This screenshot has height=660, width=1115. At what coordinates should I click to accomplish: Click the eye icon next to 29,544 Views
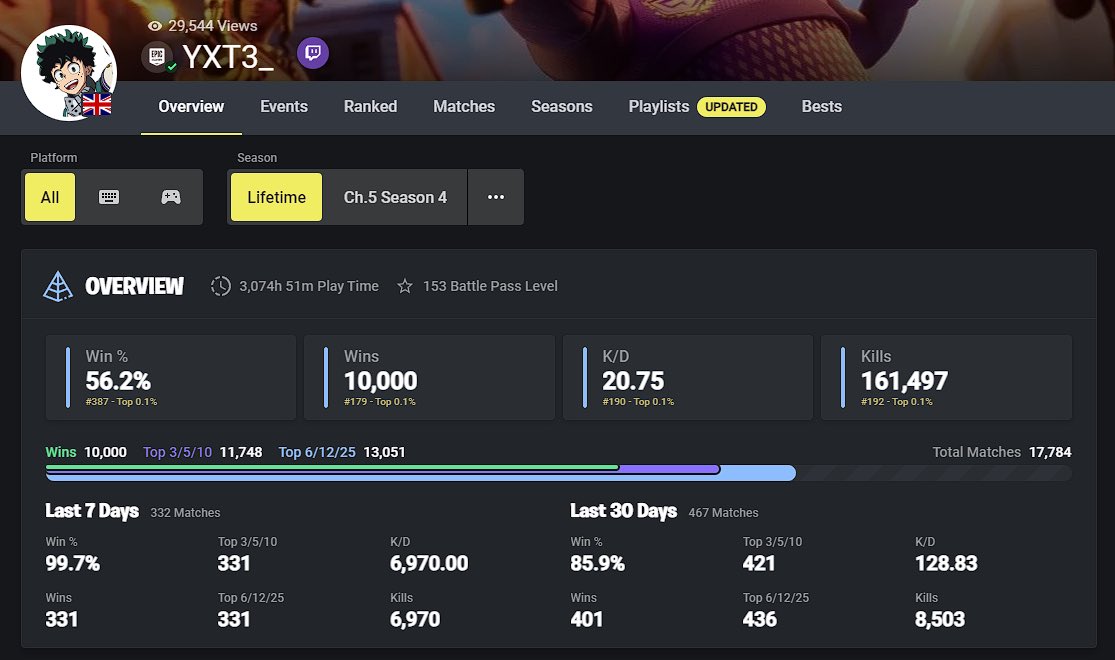coord(155,26)
